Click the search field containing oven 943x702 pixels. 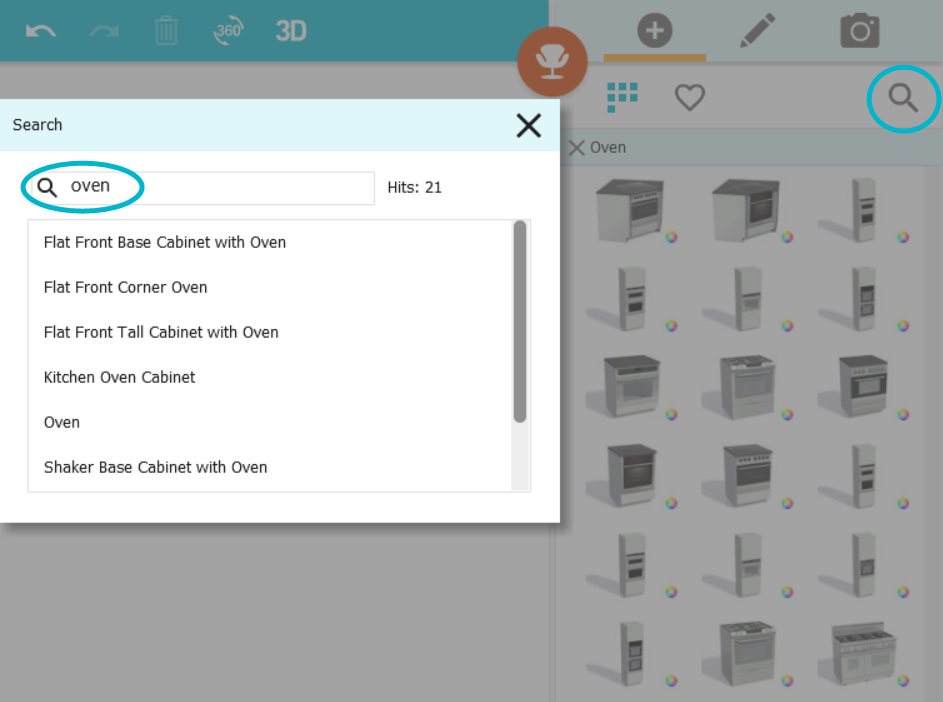click(203, 187)
